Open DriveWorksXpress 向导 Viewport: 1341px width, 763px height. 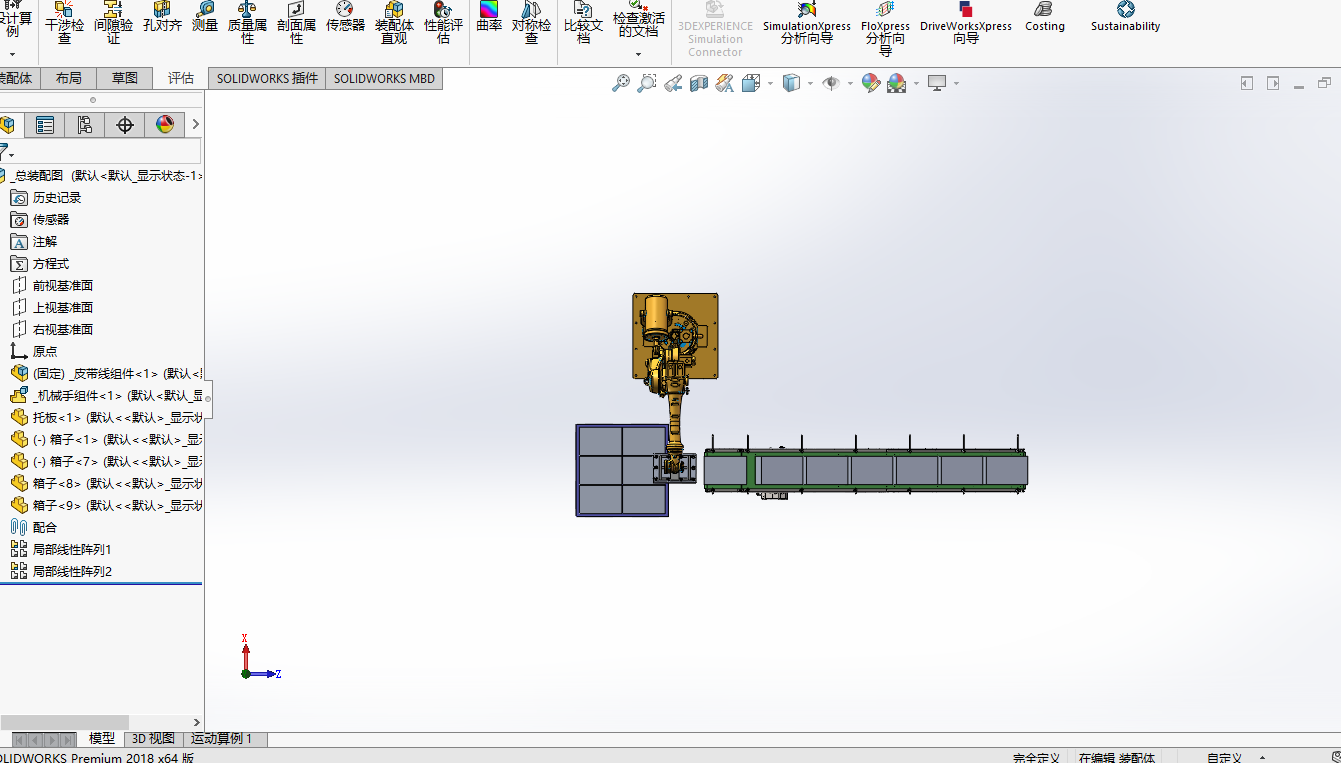click(x=966, y=22)
